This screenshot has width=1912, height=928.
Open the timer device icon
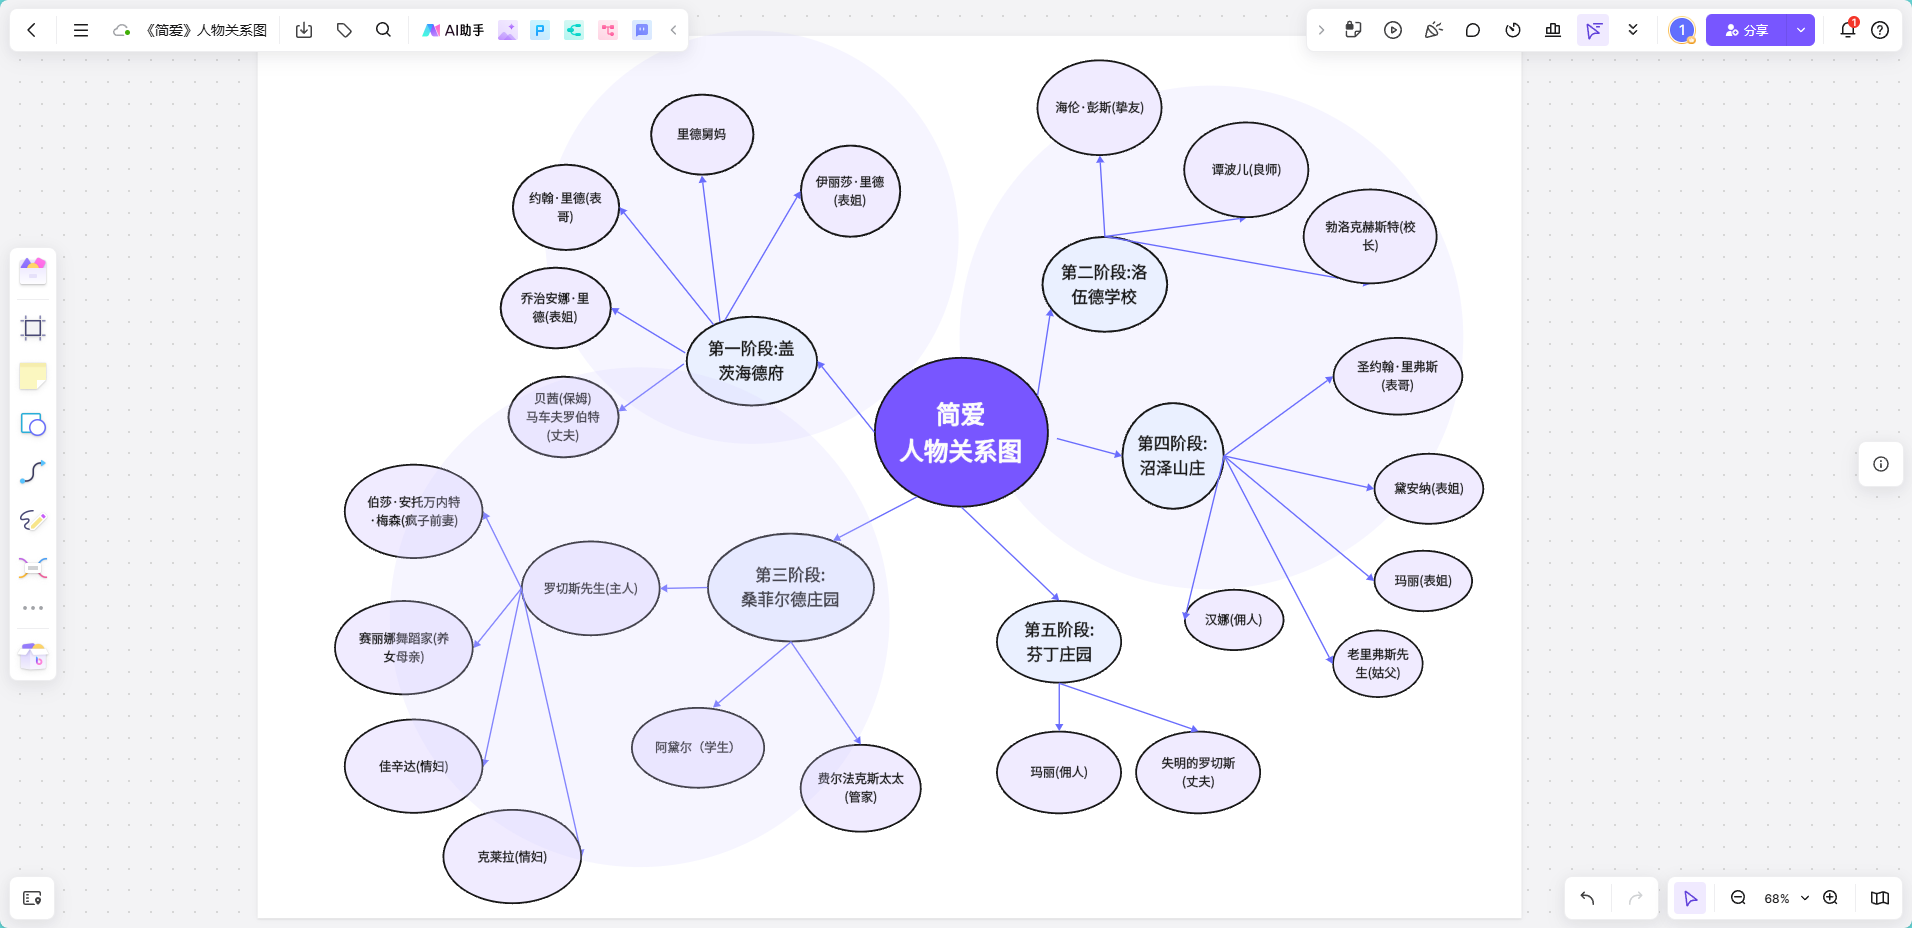tap(1353, 30)
